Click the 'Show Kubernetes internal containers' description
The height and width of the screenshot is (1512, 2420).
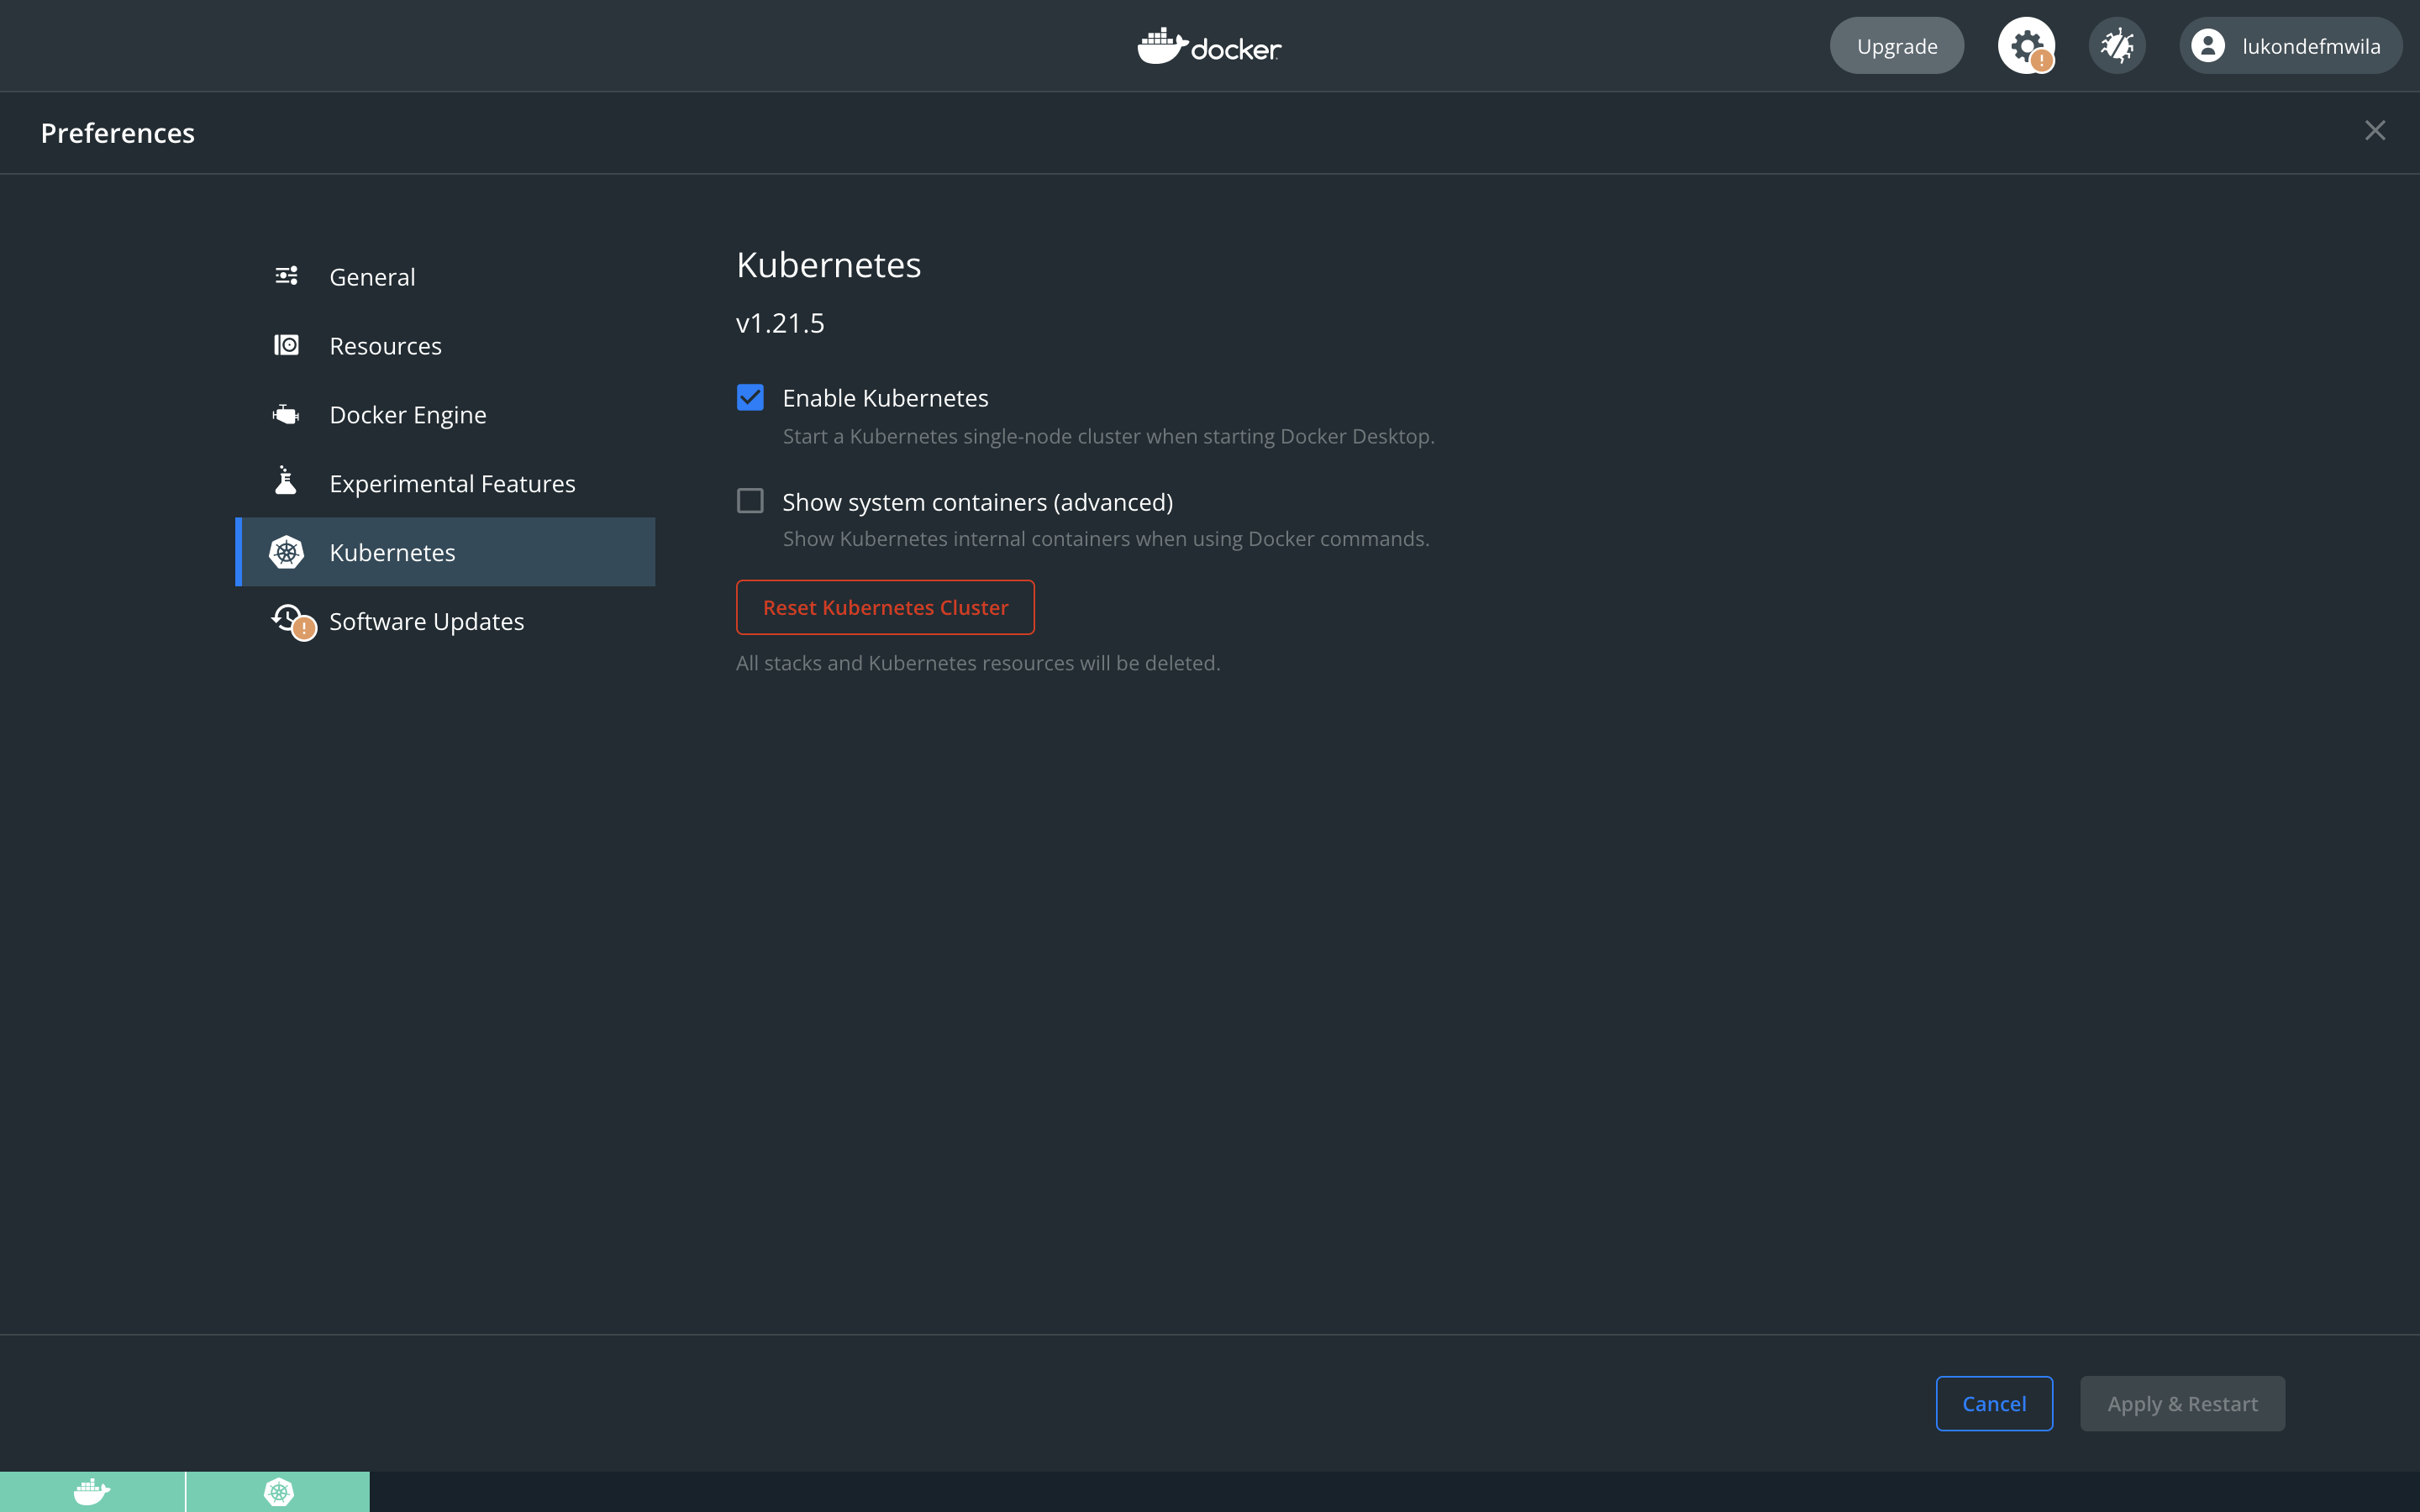1106,539
